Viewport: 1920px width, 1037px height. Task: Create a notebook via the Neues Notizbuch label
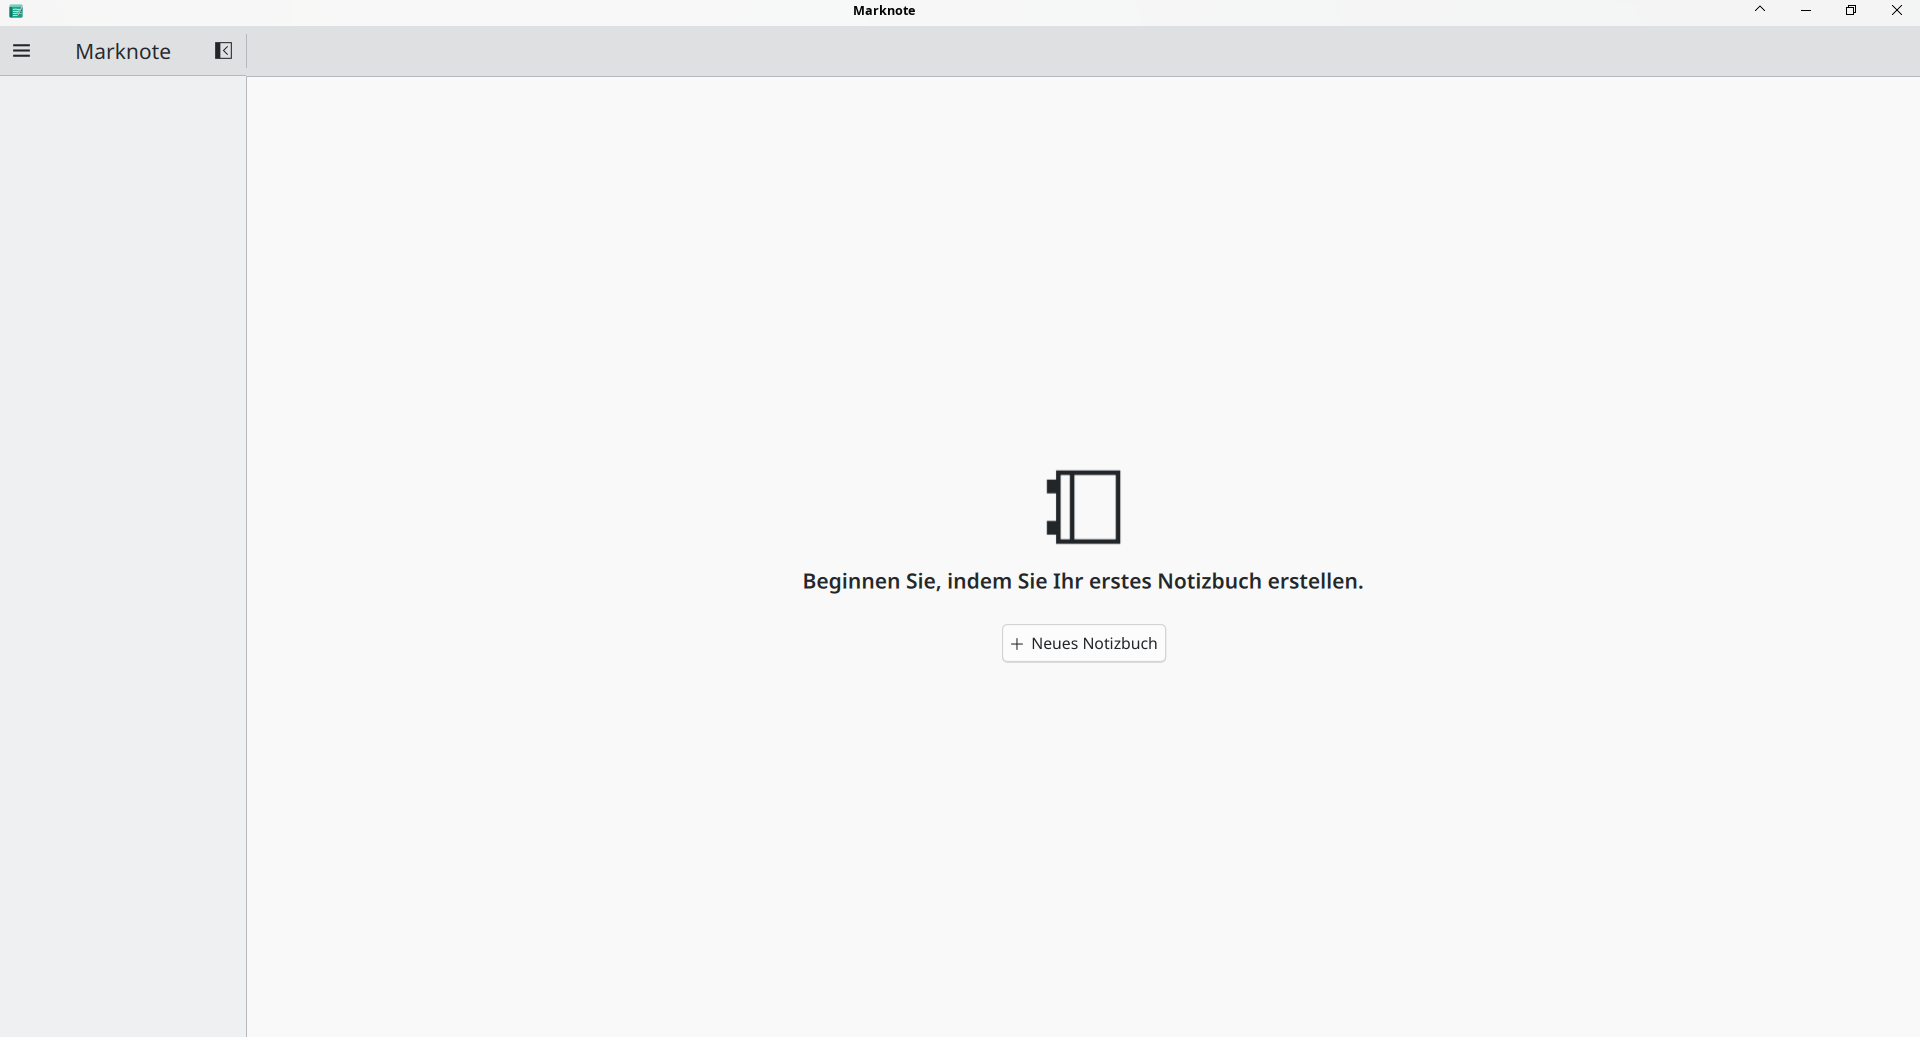pyautogui.click(x=1093, y=644)
